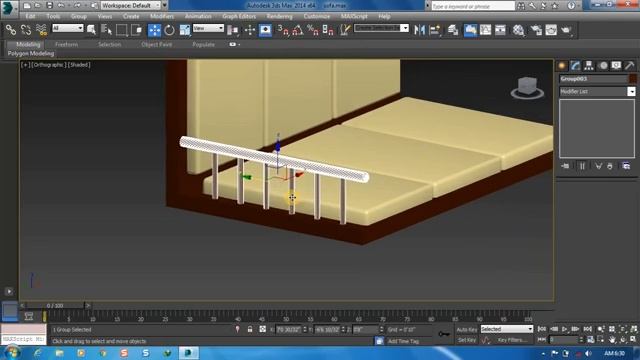The width and height of the screenshot is (640, 360).
Task: Switch to the Freeform ribbon tab
Action: [66, 44]
